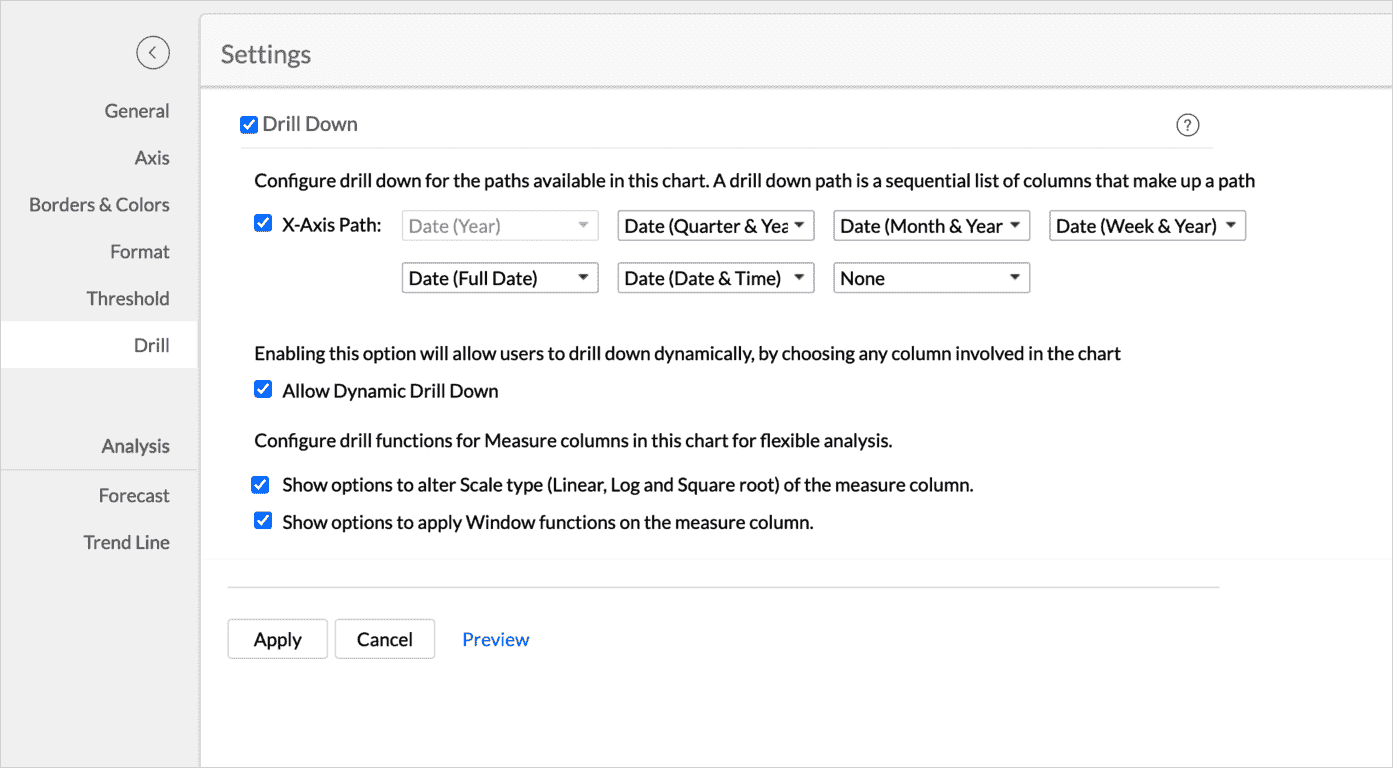Image resolution: width=1393 pixels, height=768 pixels.
Task: Expand the Date (Month & Year) dropdown
Action: pyautogui.click(x=931, y=226)
